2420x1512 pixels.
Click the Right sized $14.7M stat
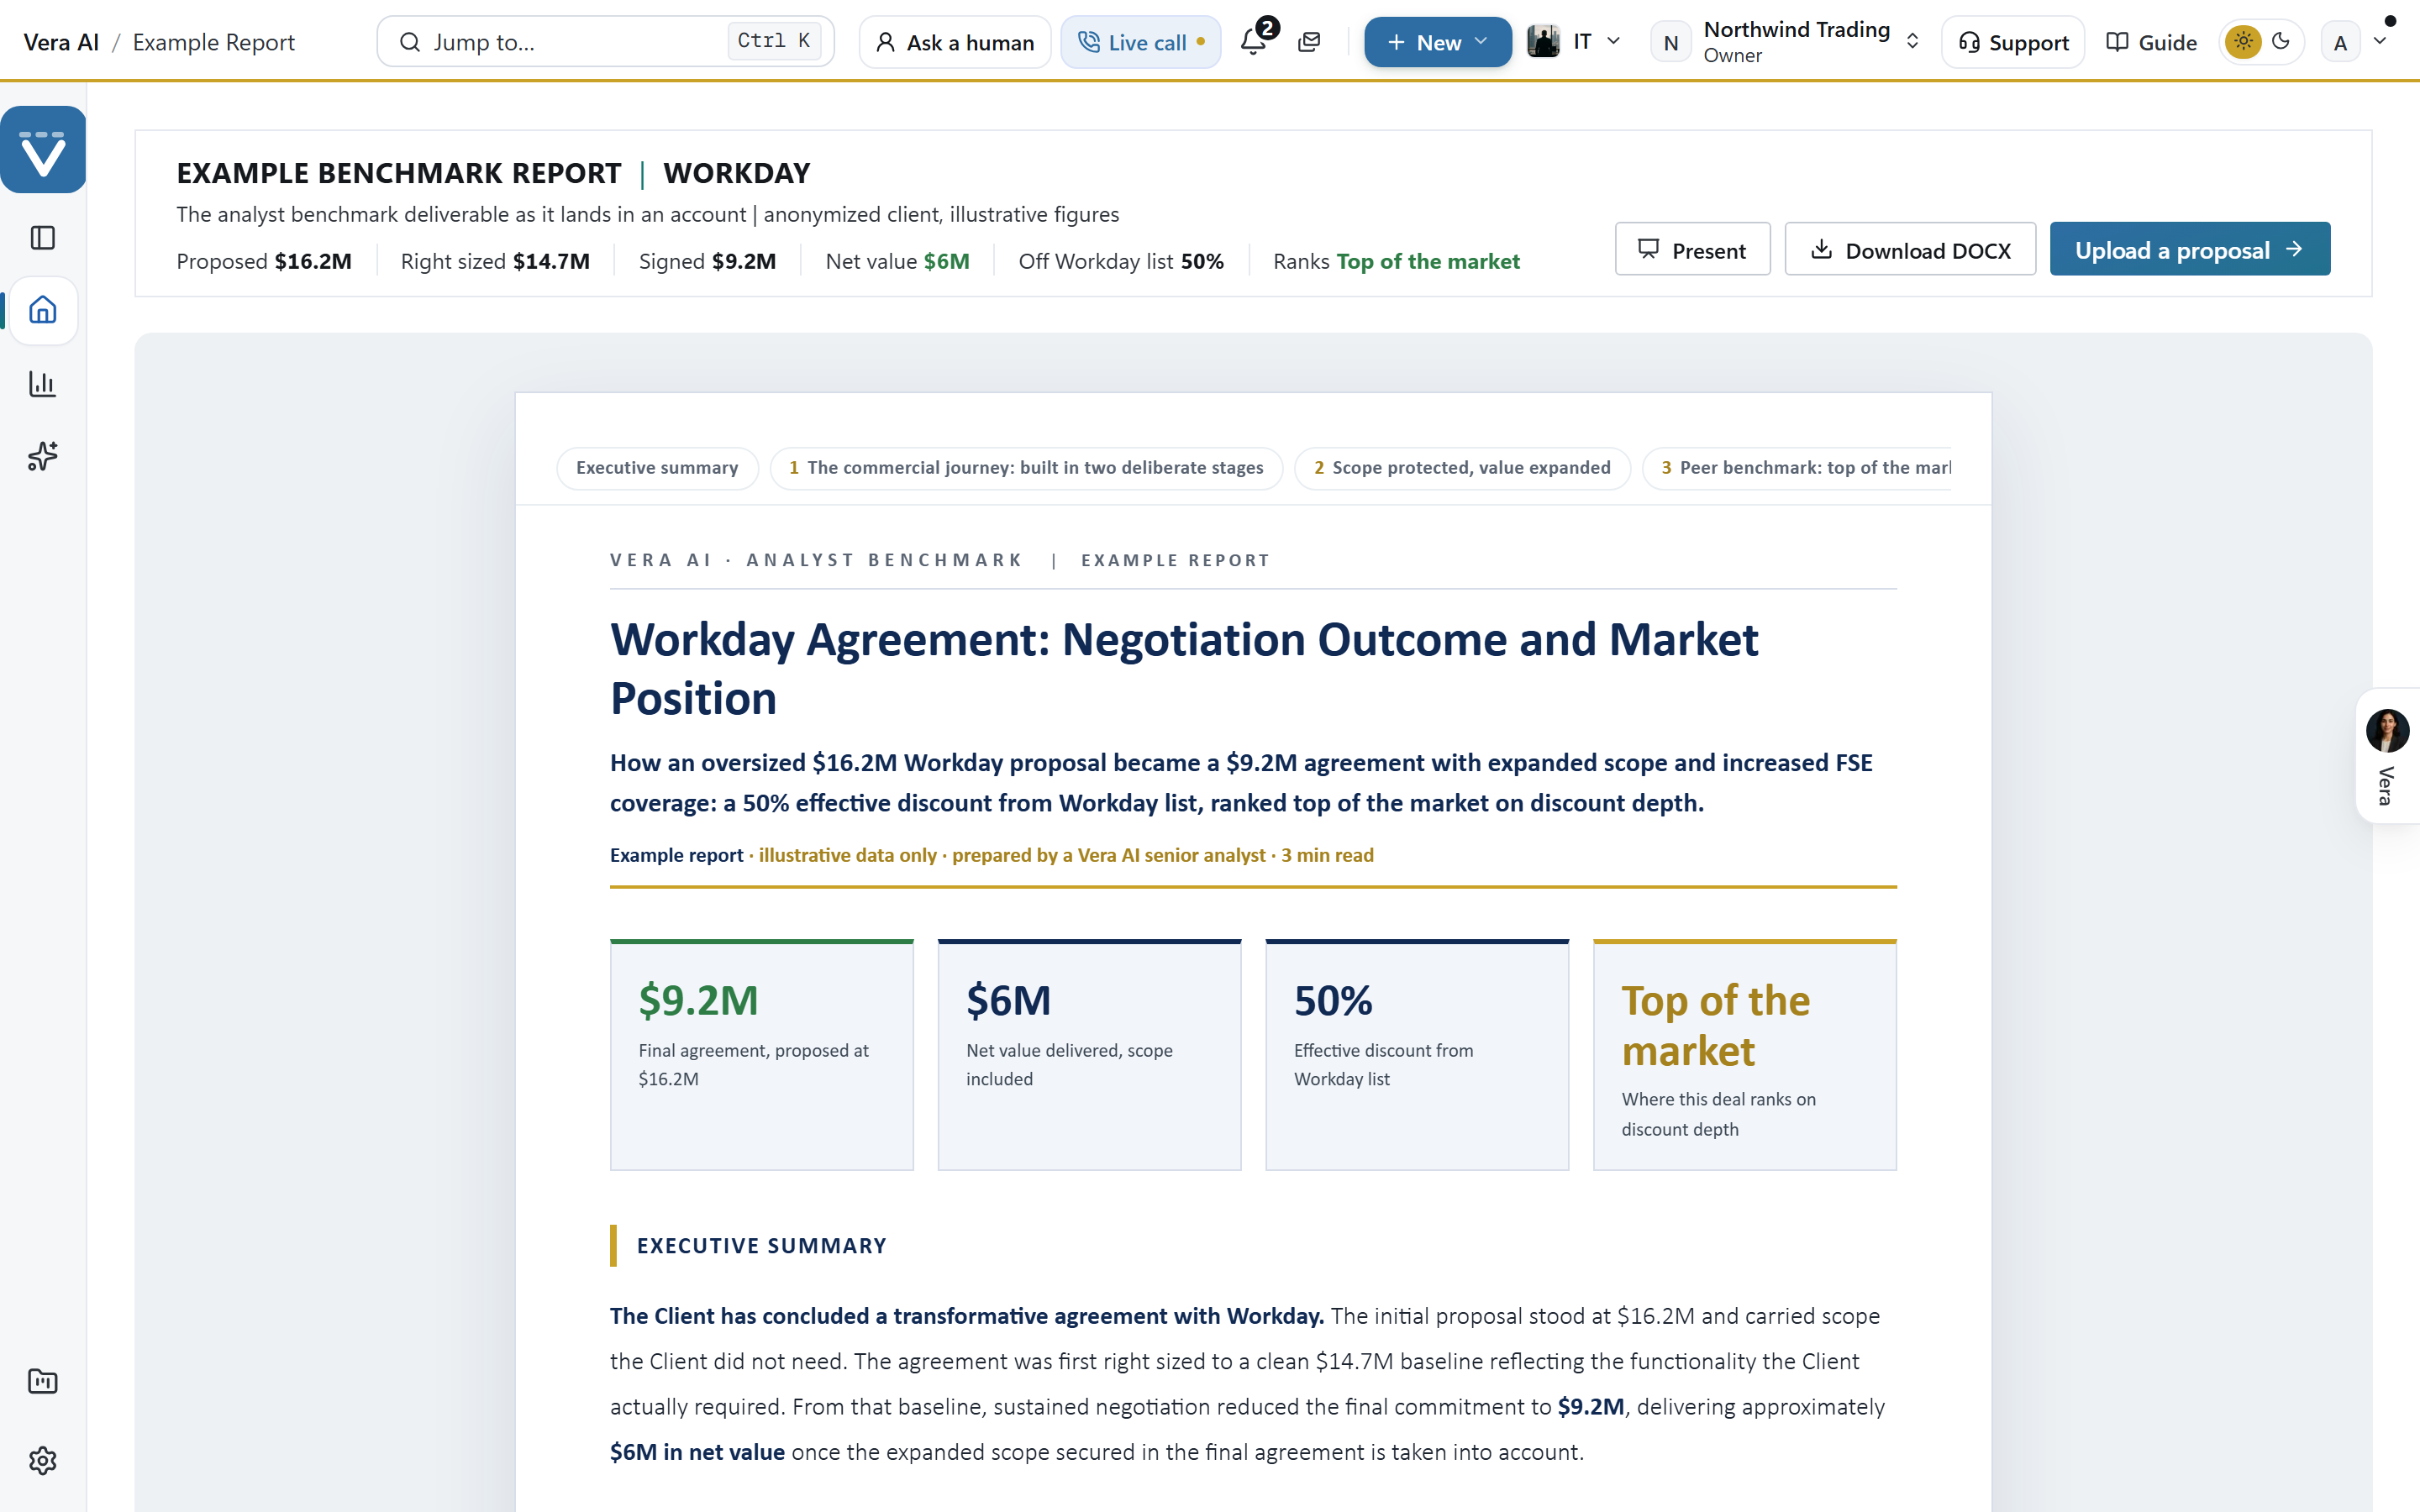point(495,261)
